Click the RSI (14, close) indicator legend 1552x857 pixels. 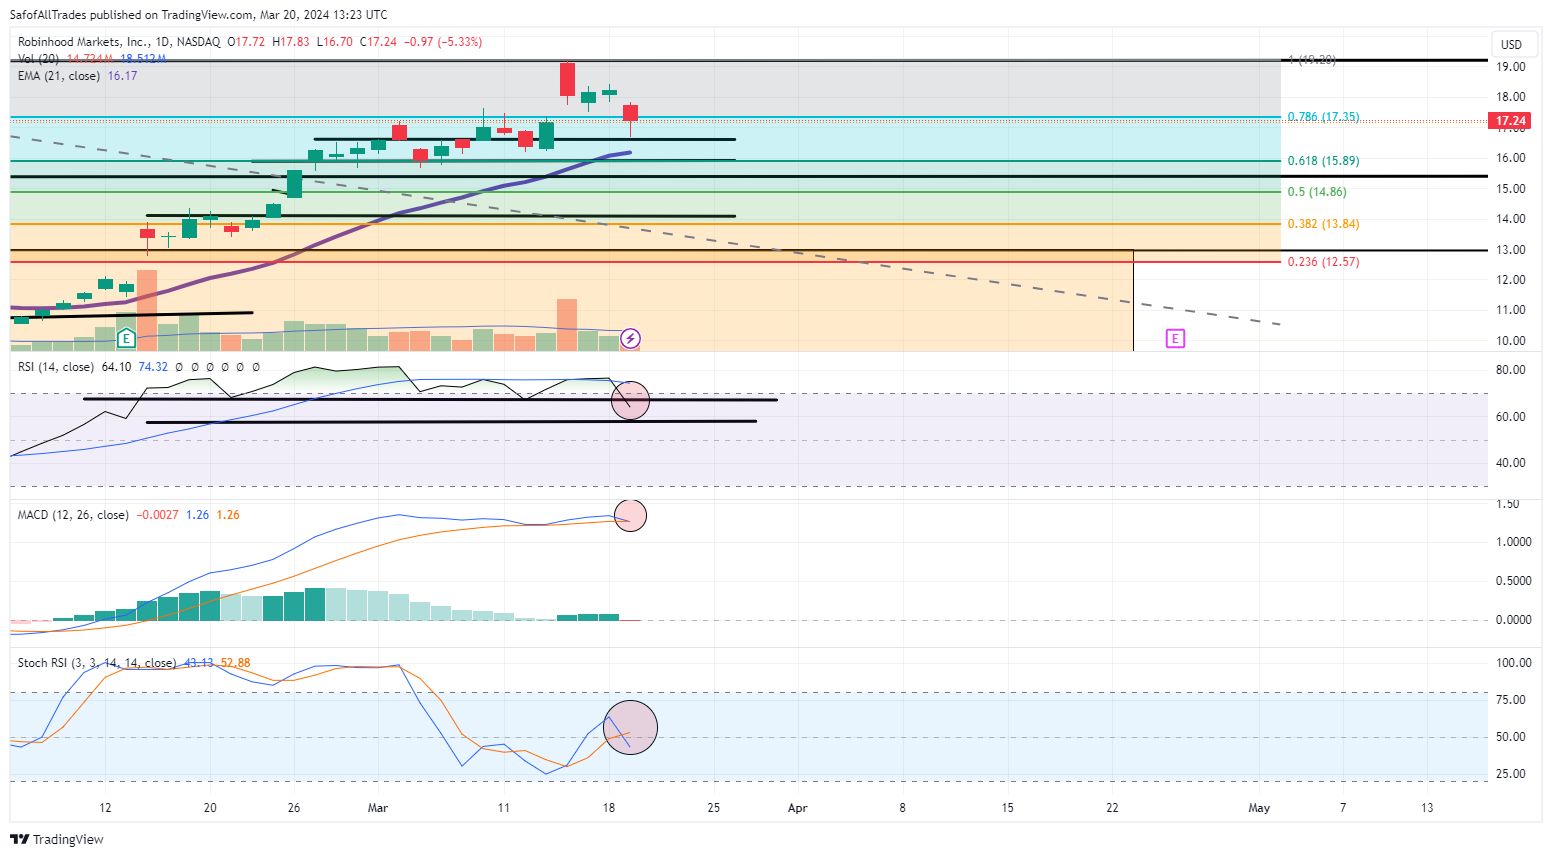(x=56, y=367)
